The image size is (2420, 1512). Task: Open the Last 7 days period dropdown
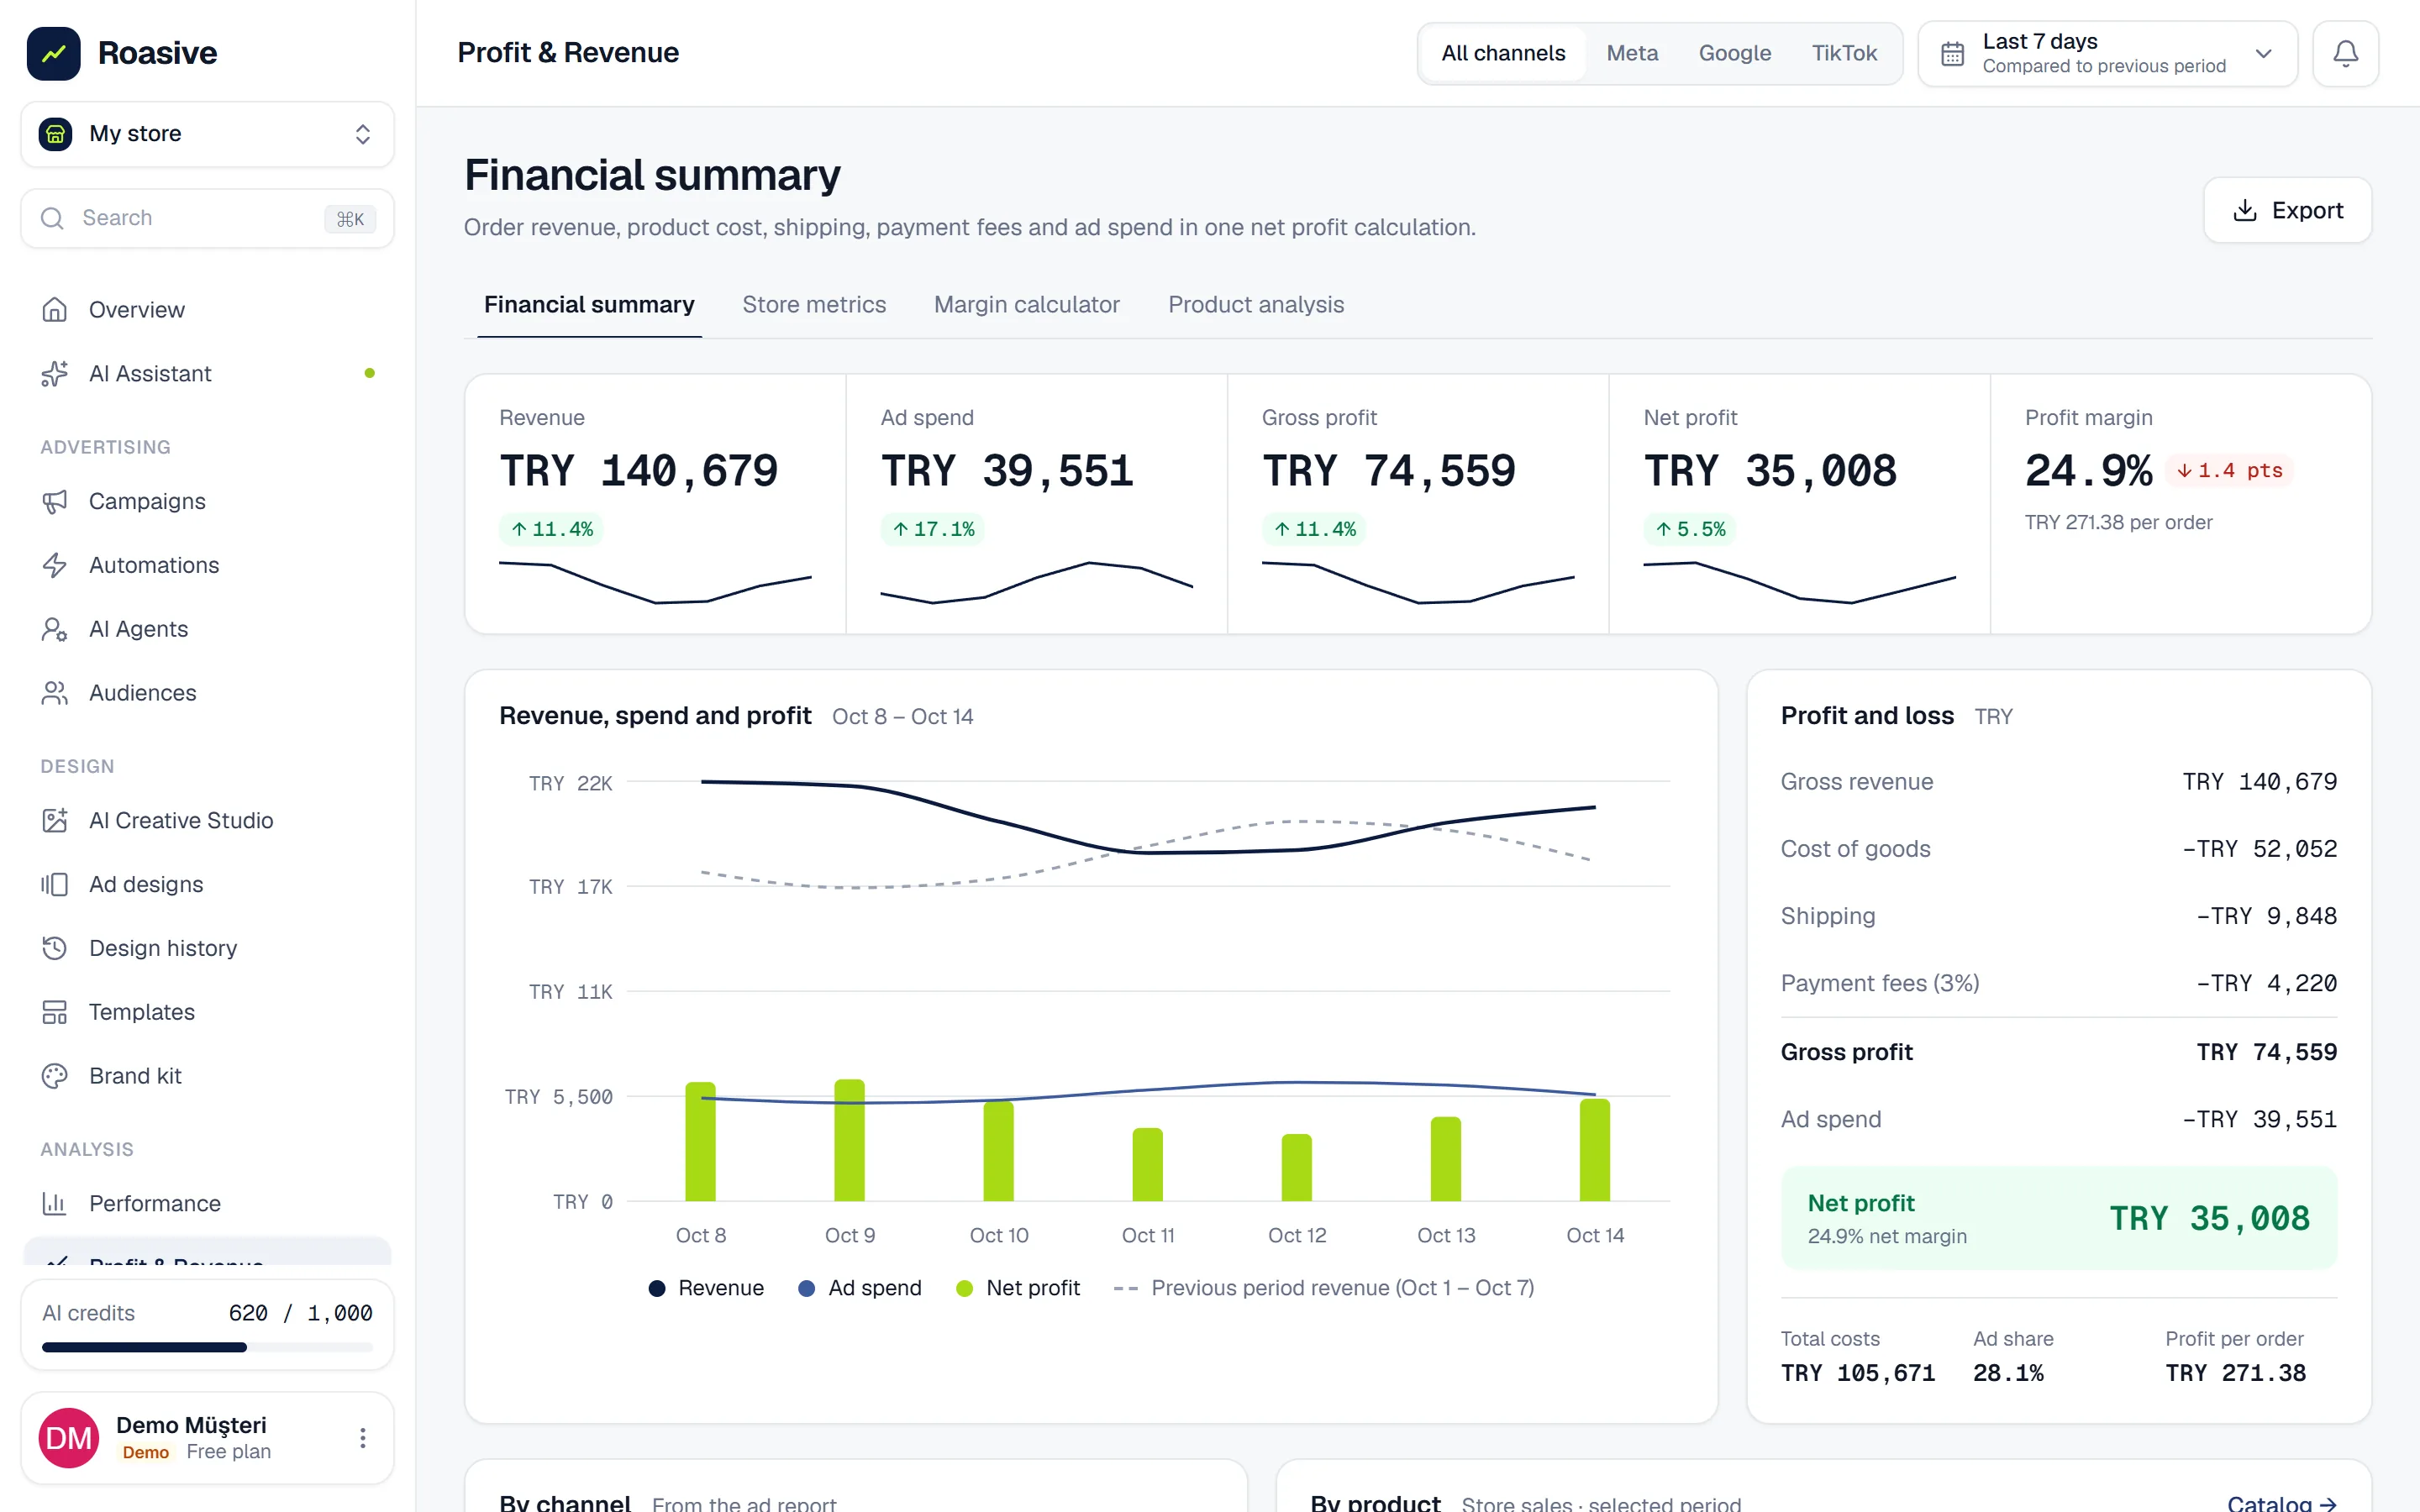coord(2107,53)
